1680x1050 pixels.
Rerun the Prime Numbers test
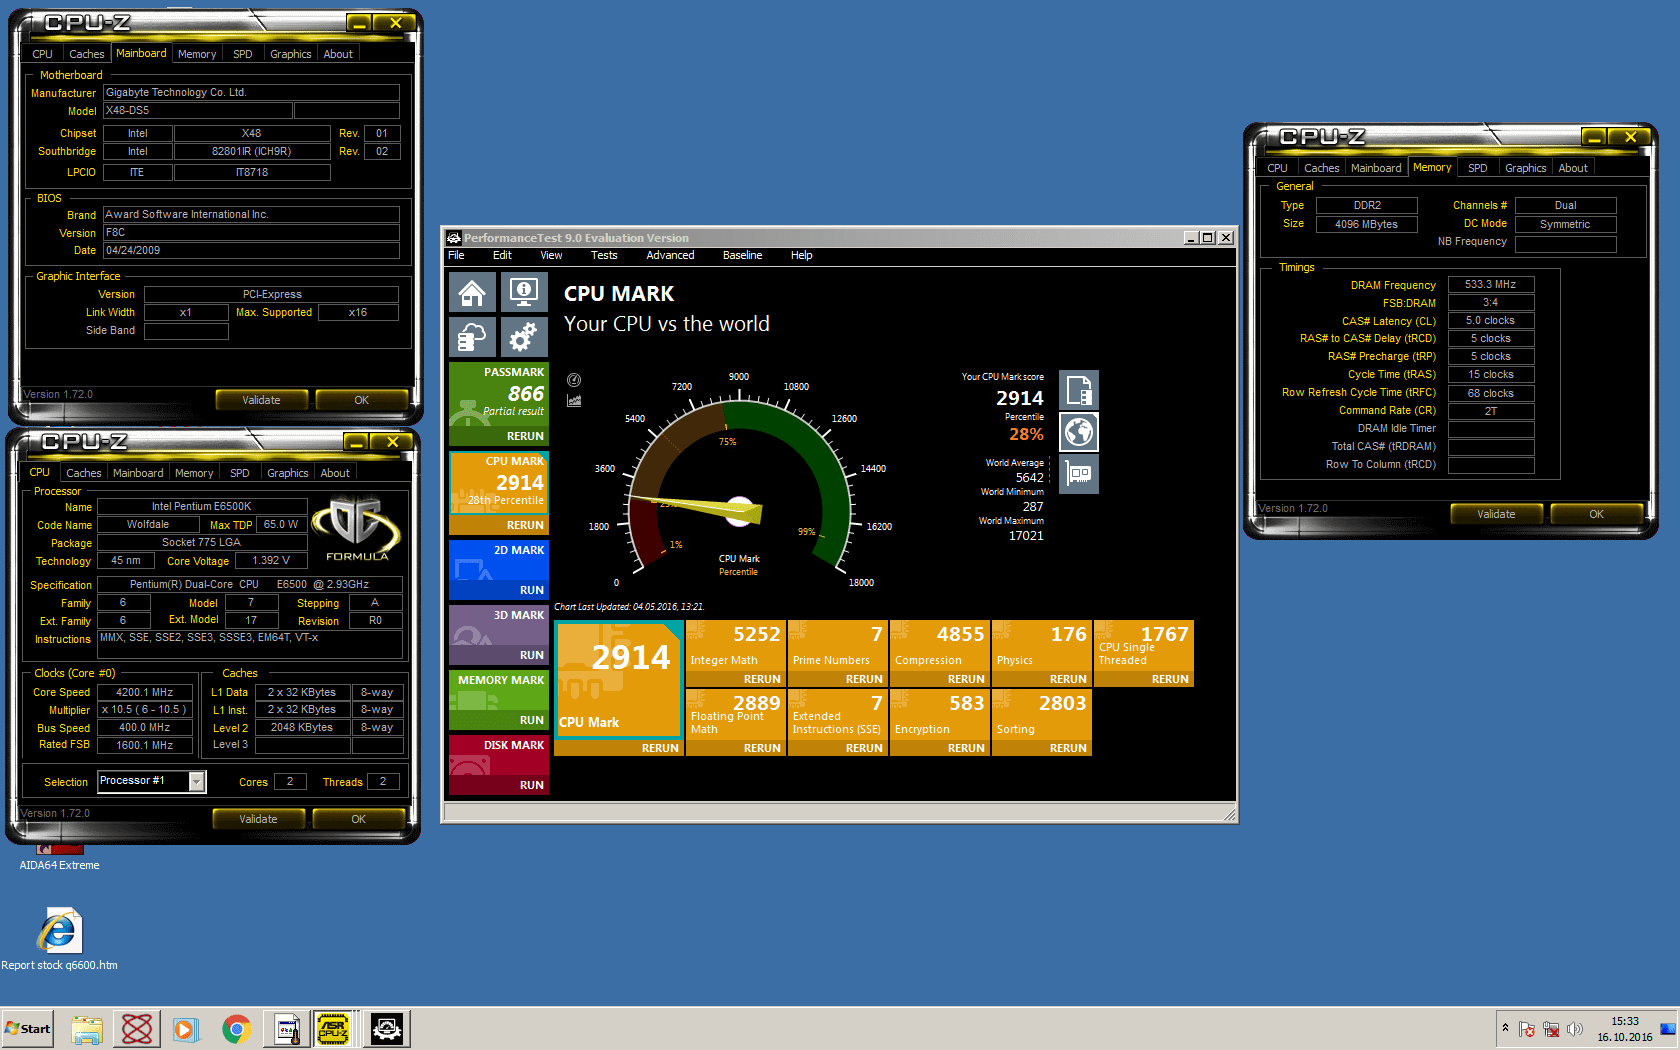tap(864, 679)
